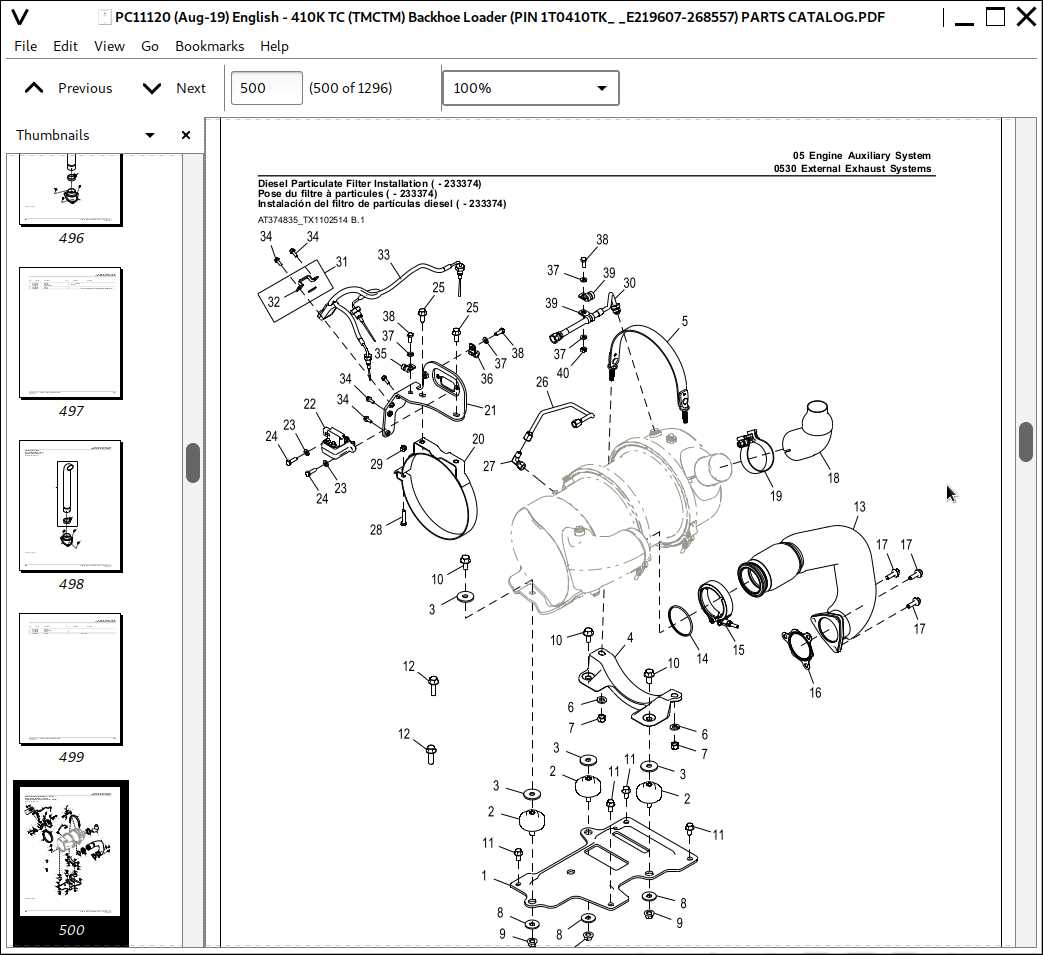Click part callout number 13 on exhaust pipe

(859, 507)
